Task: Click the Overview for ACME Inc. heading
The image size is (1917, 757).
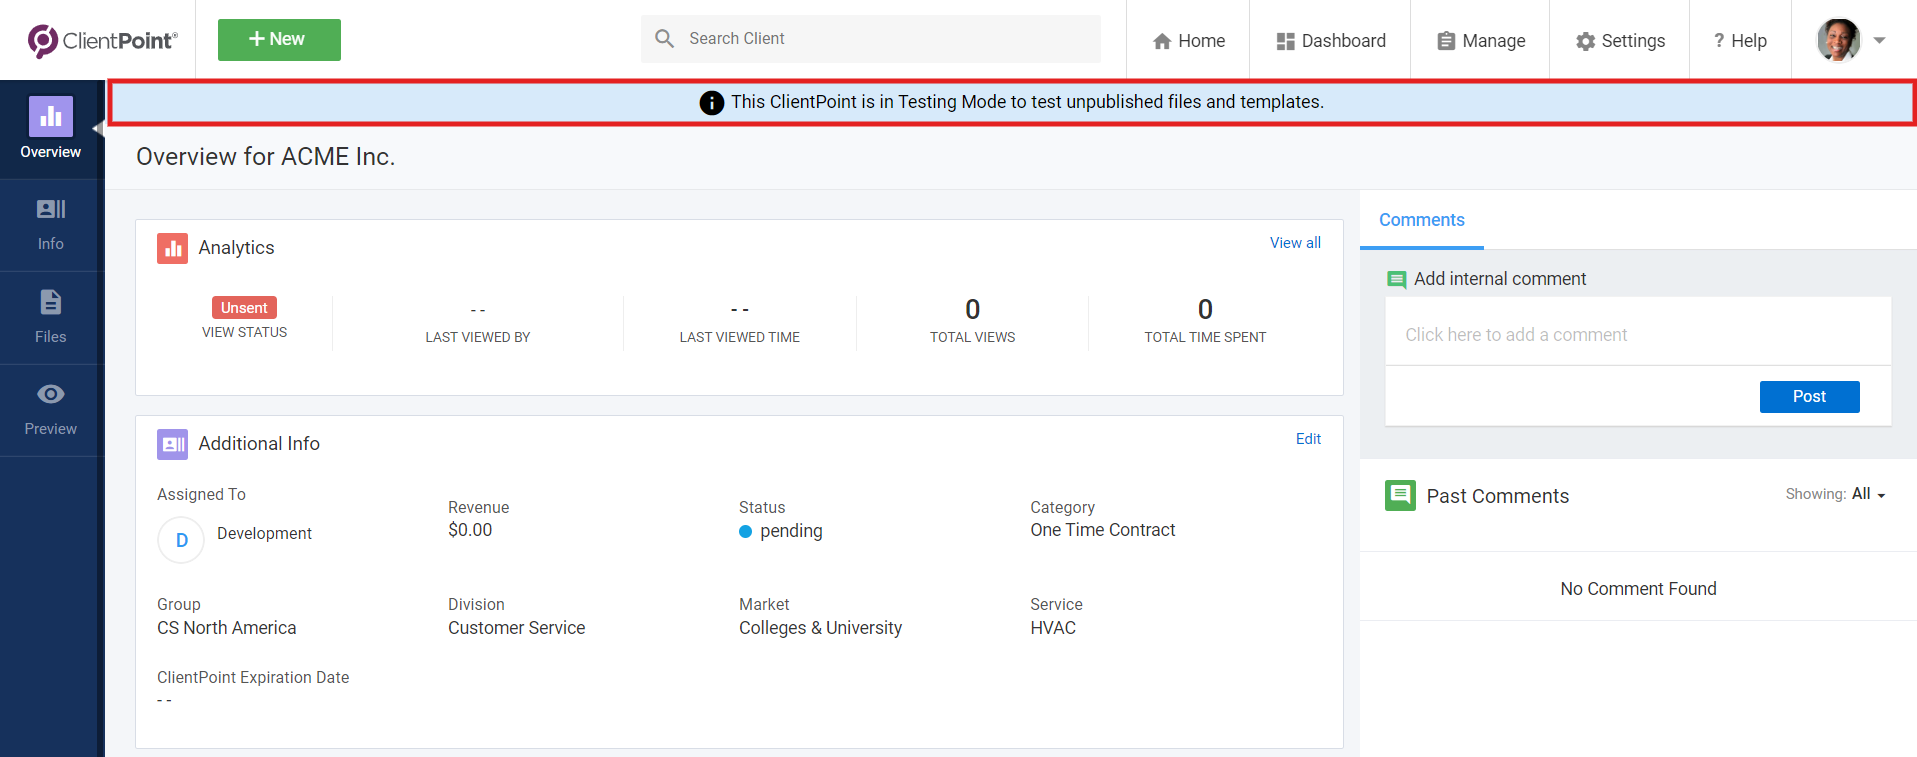Action: pyautogui.click(x=266, y=157)
